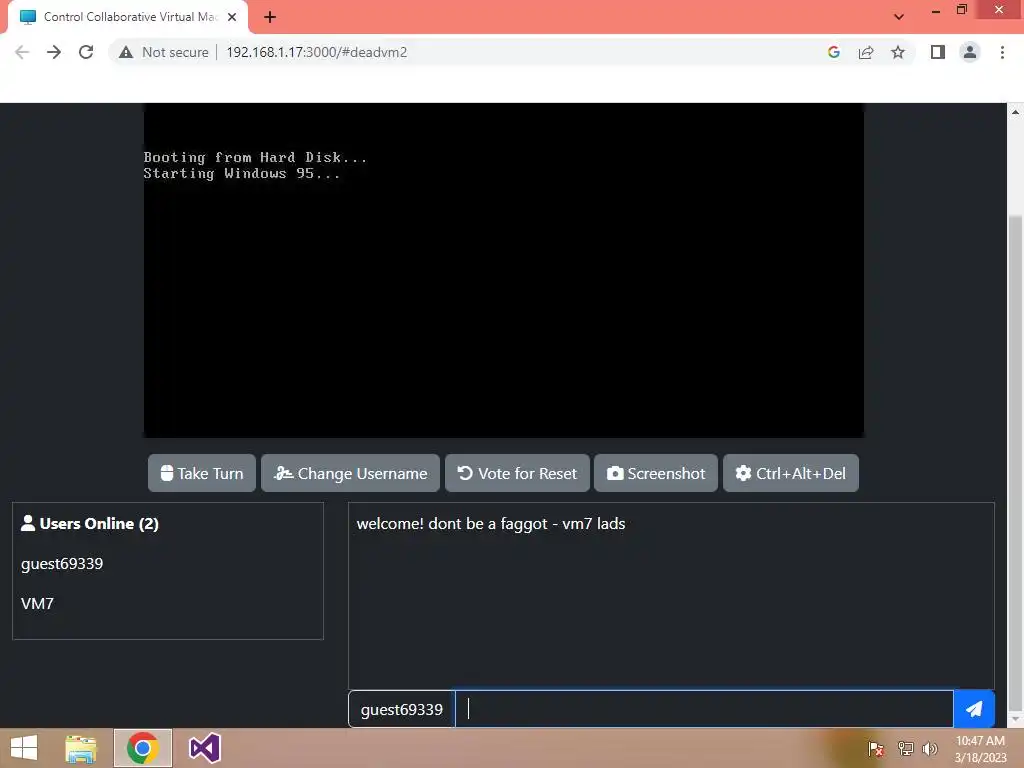Click the network tray icon

(x=905, y=748)
